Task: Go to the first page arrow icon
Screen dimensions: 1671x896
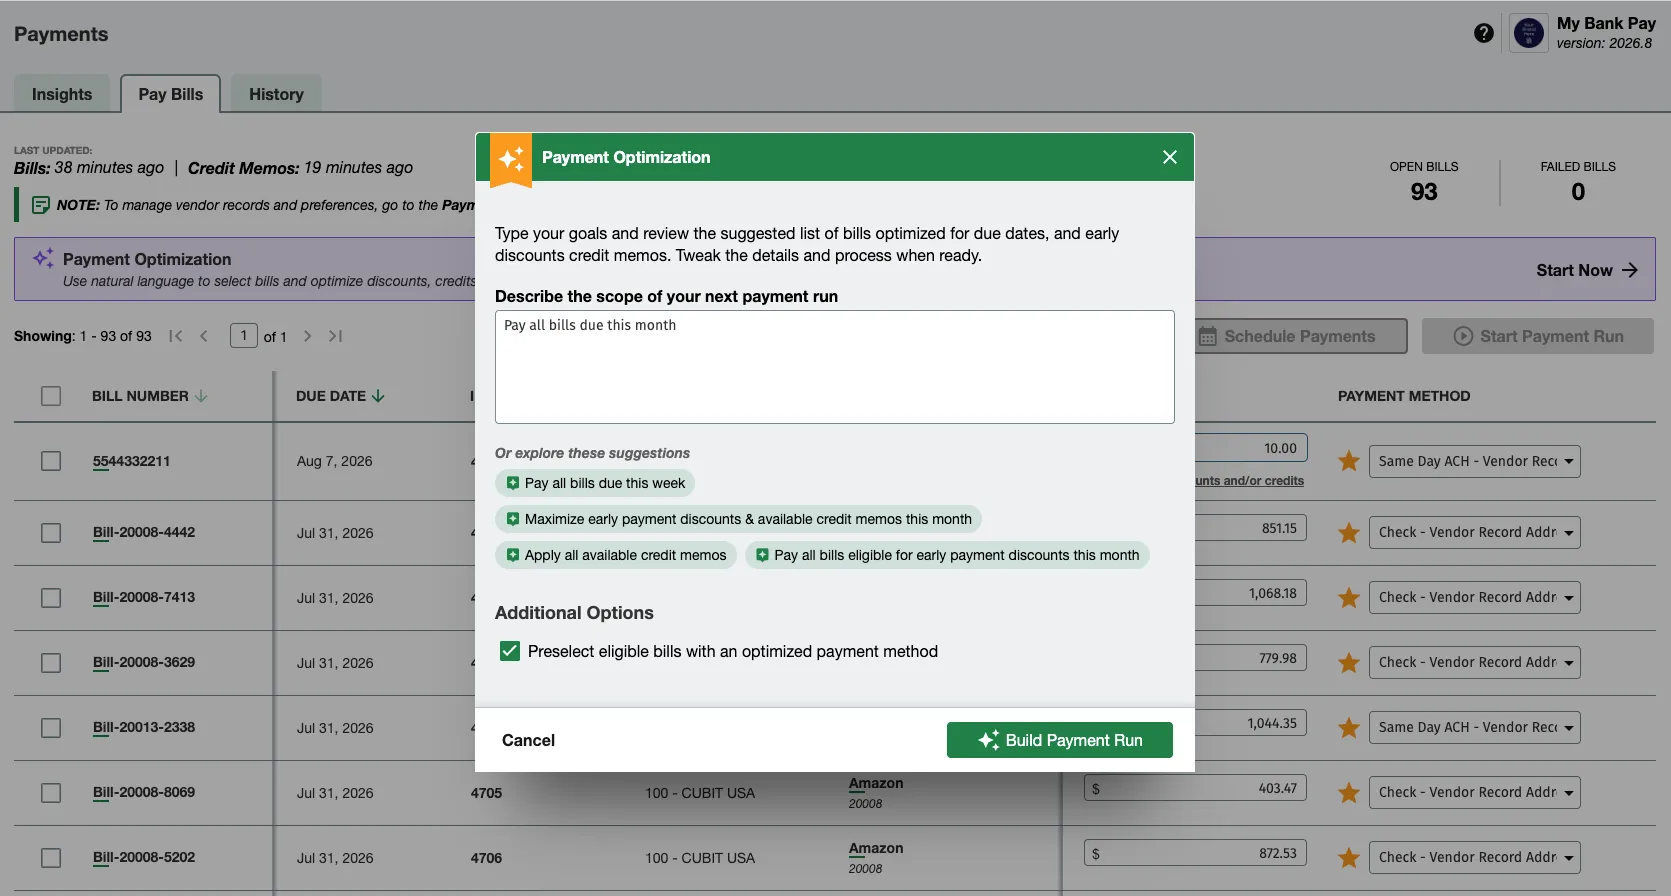Action: tap(176, 336)
